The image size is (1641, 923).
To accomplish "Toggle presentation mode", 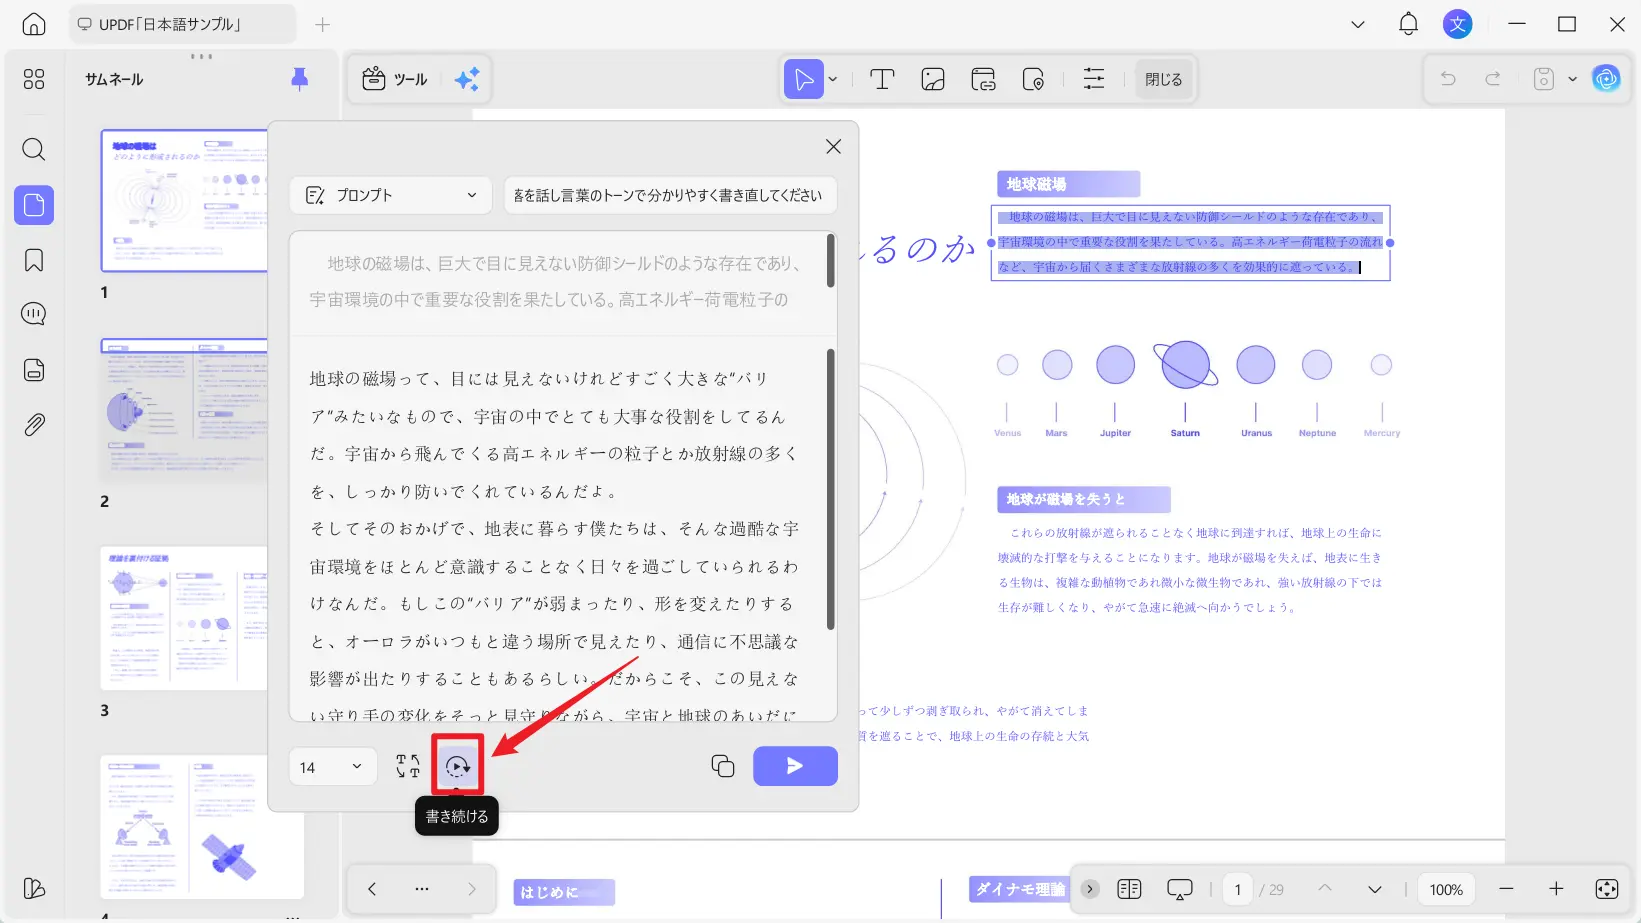I will click(x=1180, y=888).
